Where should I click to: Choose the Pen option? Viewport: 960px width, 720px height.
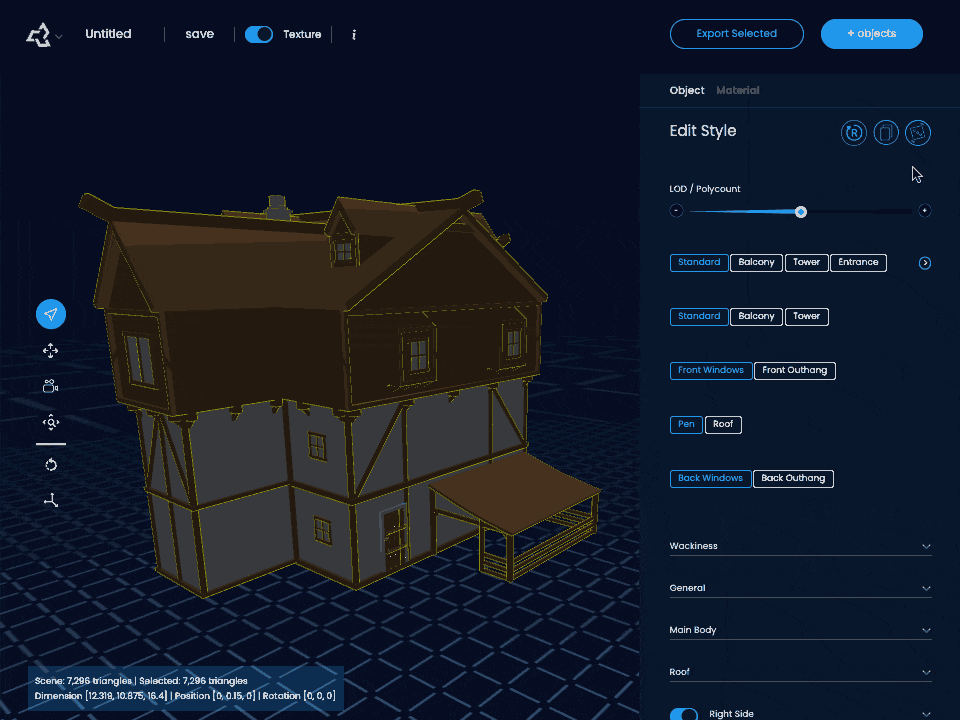pos(686,424)
